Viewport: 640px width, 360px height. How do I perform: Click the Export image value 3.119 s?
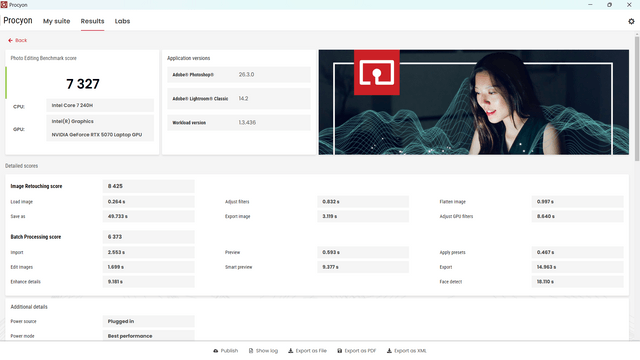[363, 216]
